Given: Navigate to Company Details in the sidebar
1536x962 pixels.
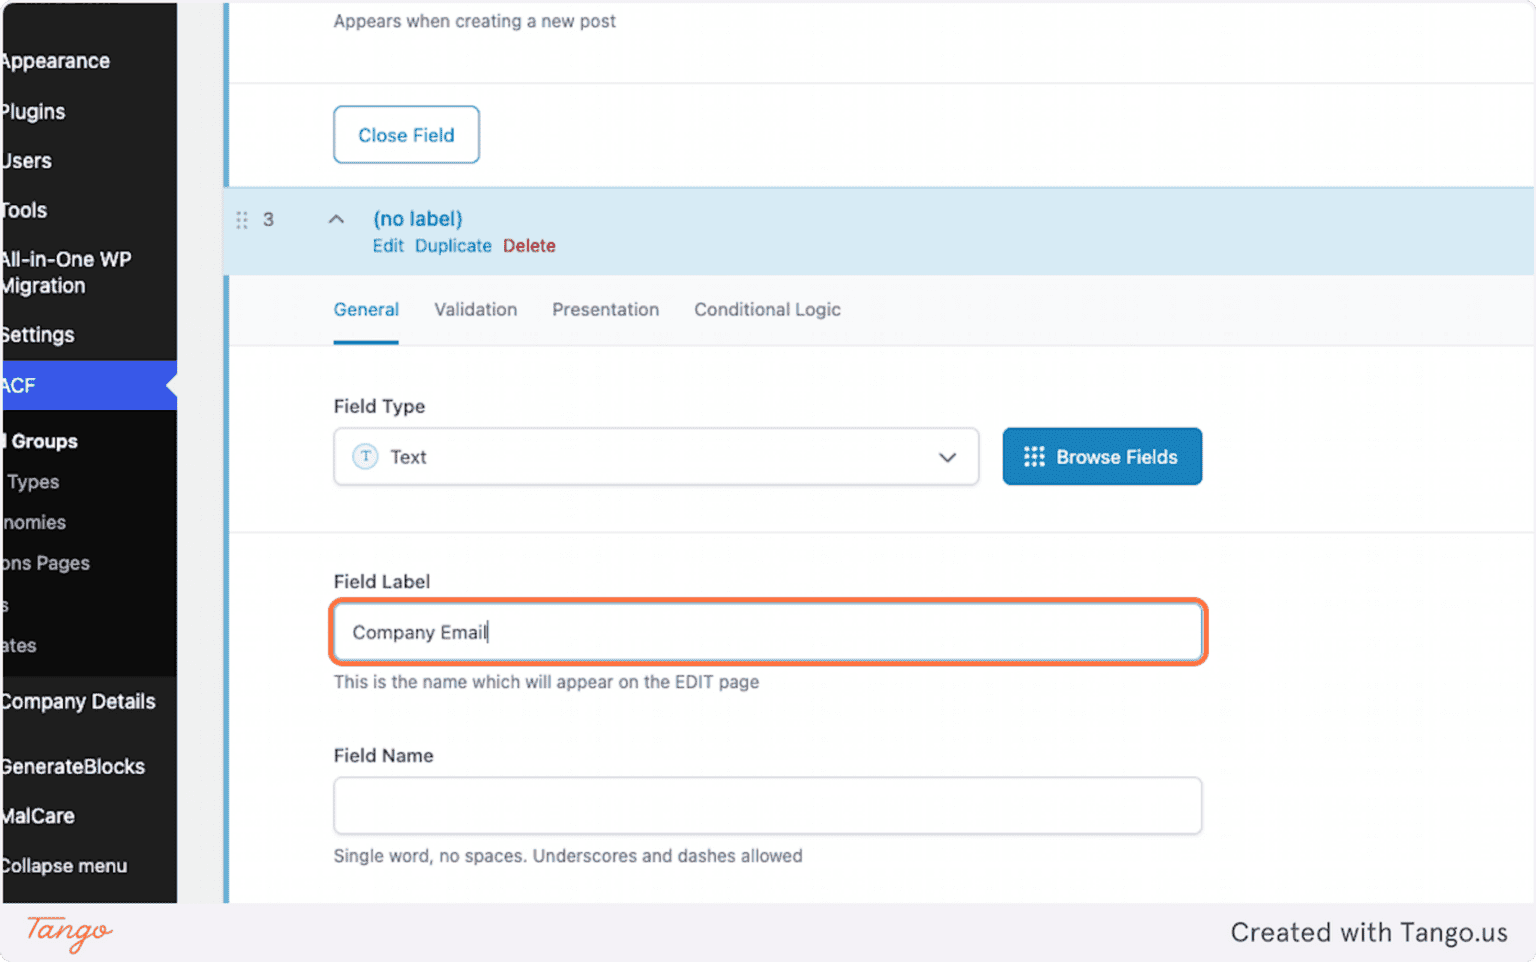Looking at the screenshot, I should coord(78,701).
